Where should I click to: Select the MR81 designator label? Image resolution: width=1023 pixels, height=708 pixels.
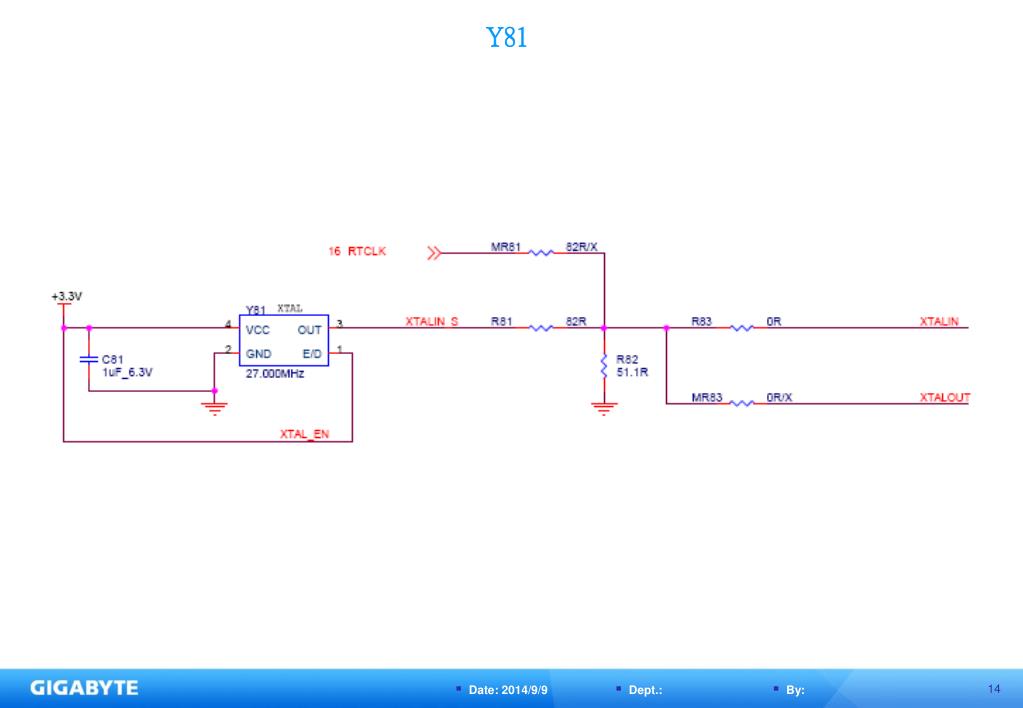[506, 247]
